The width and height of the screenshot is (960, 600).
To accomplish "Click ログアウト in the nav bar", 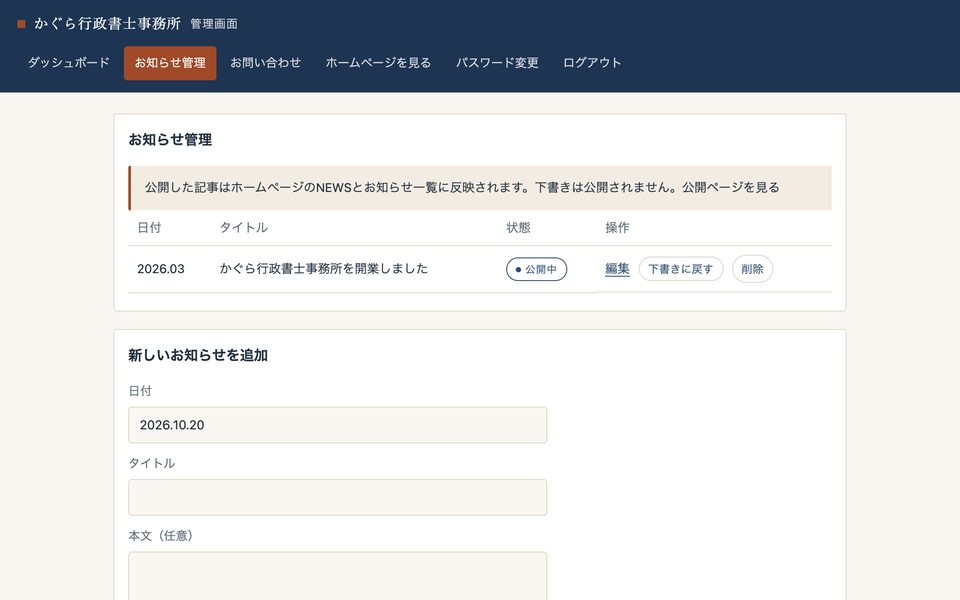I will point(592,62).
